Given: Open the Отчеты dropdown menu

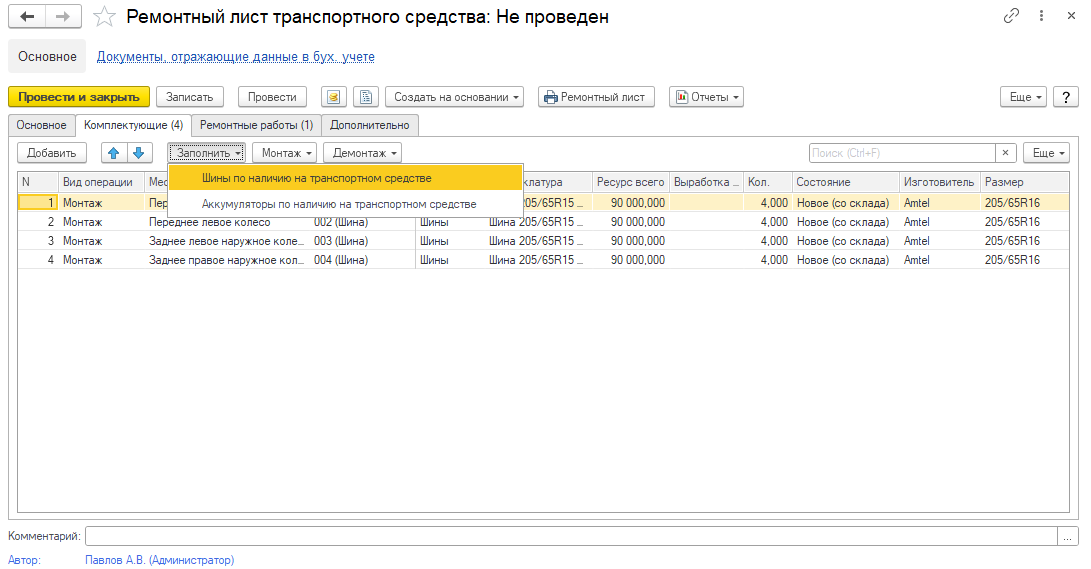Looking at the screenshot, I should 706,97.
